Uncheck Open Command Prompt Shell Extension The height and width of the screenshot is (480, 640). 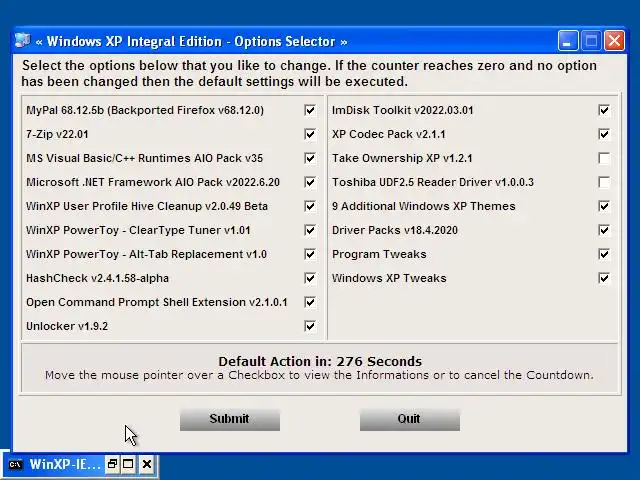tap(310, 302)
